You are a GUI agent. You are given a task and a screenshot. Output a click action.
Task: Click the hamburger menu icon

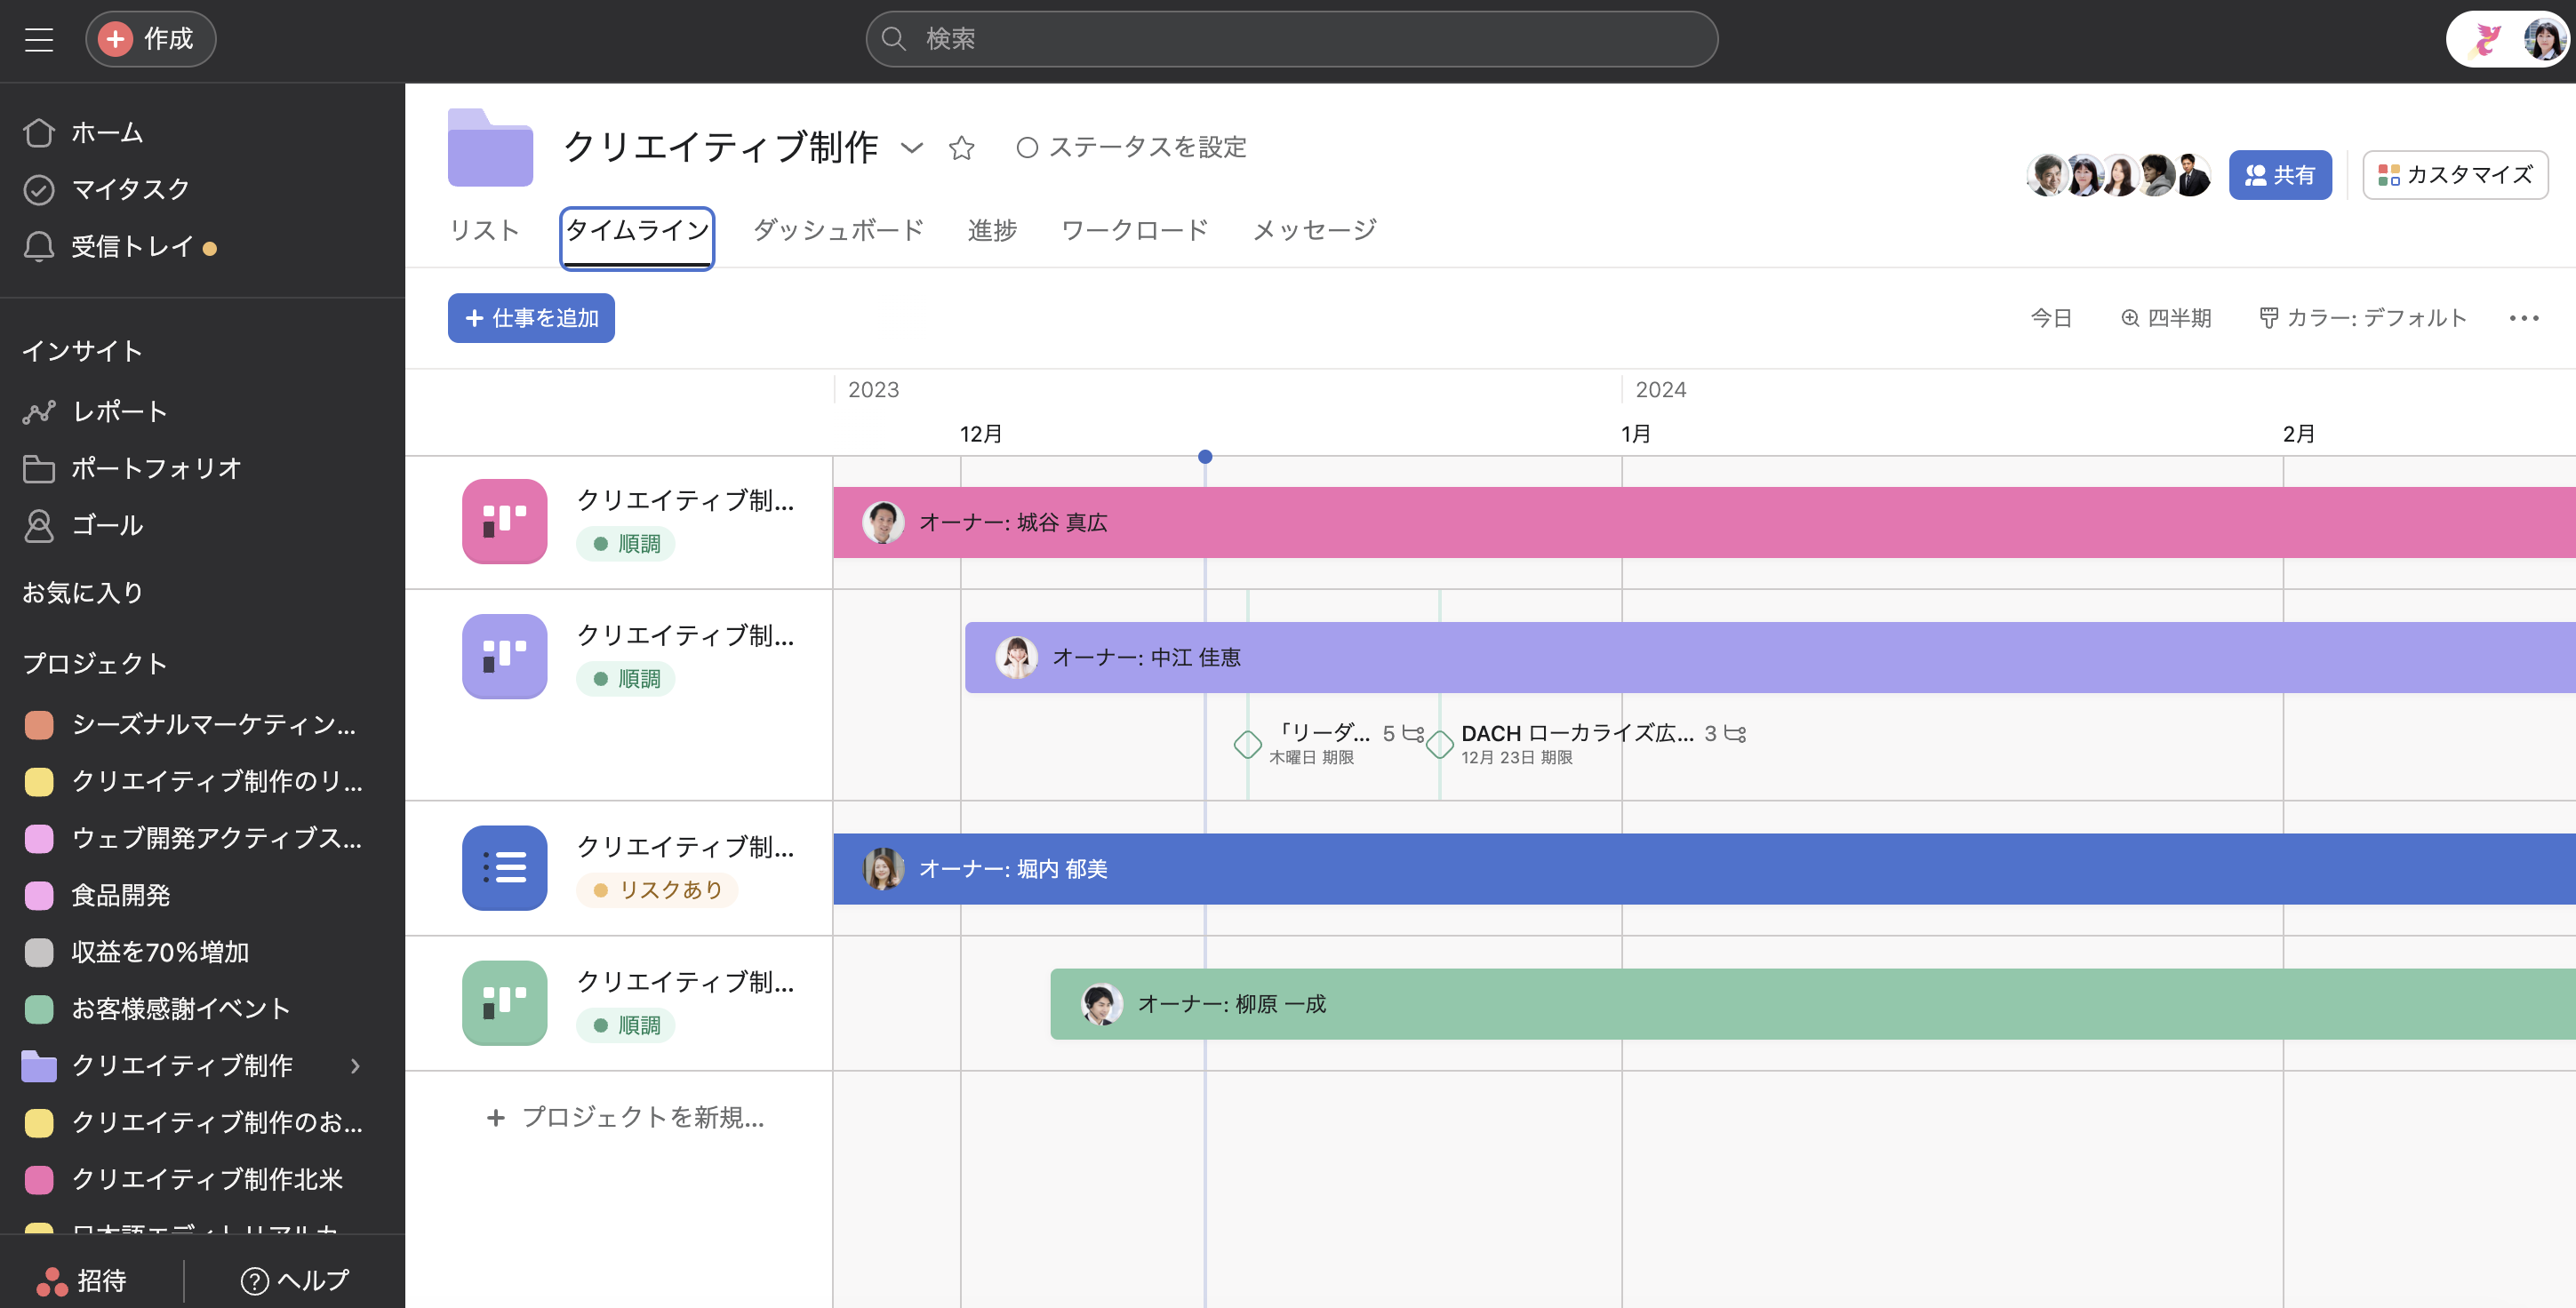pos(39,39)
